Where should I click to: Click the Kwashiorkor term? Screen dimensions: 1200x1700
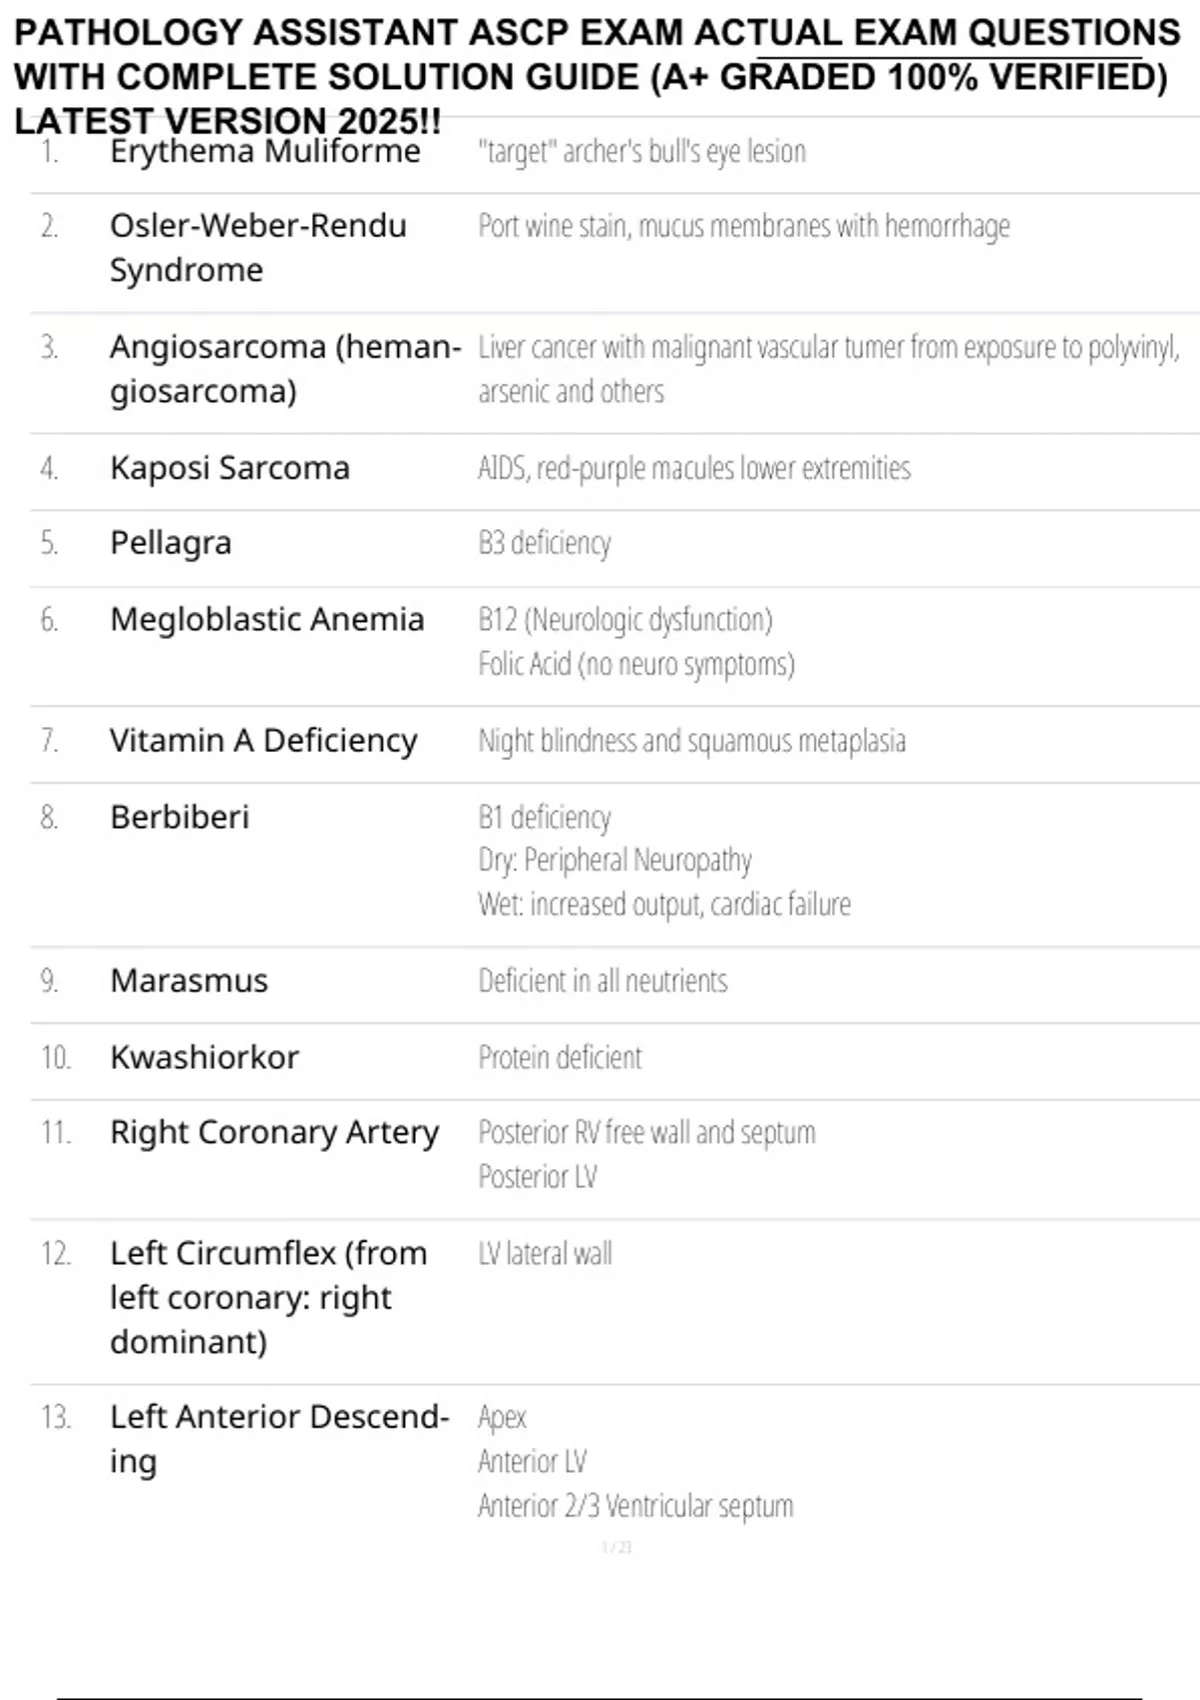point(204,1057)
